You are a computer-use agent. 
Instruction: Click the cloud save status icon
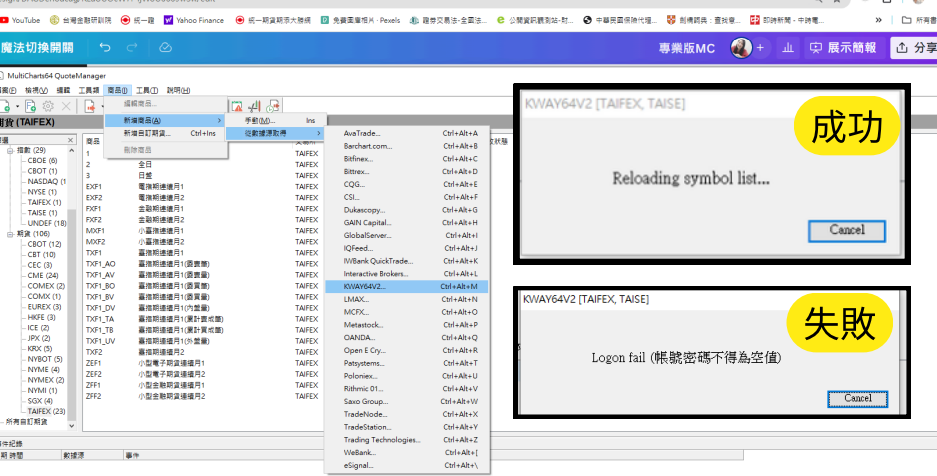click(x=166, y=47)
